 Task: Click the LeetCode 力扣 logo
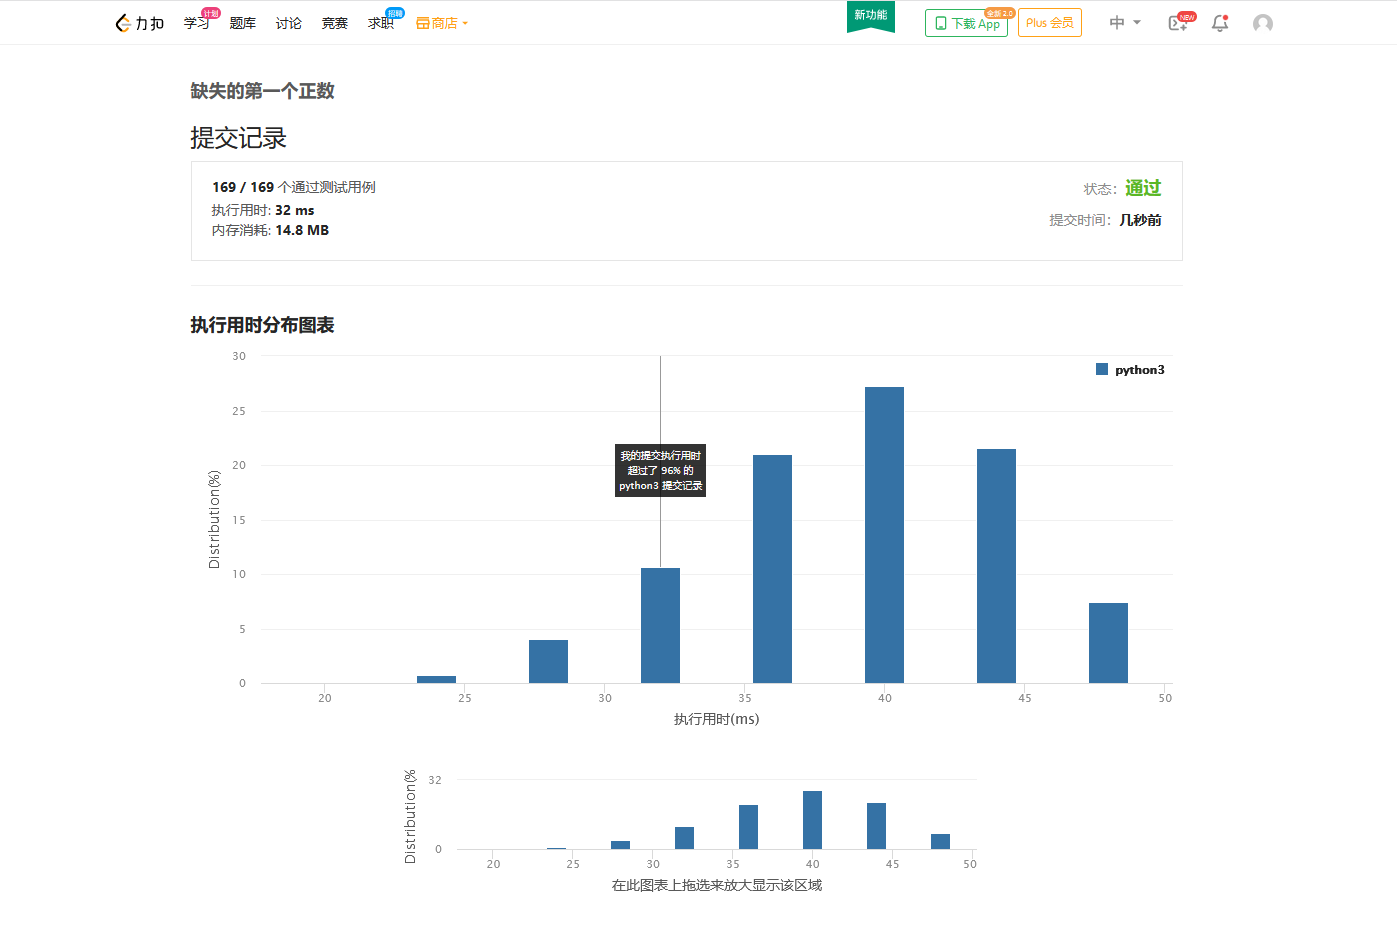[139, 23]
